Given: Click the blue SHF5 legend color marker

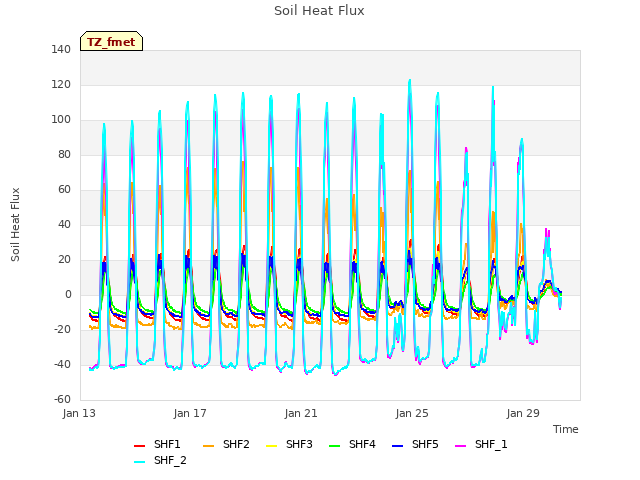Looking at the screenshot, I should click(x=398, y=446).
